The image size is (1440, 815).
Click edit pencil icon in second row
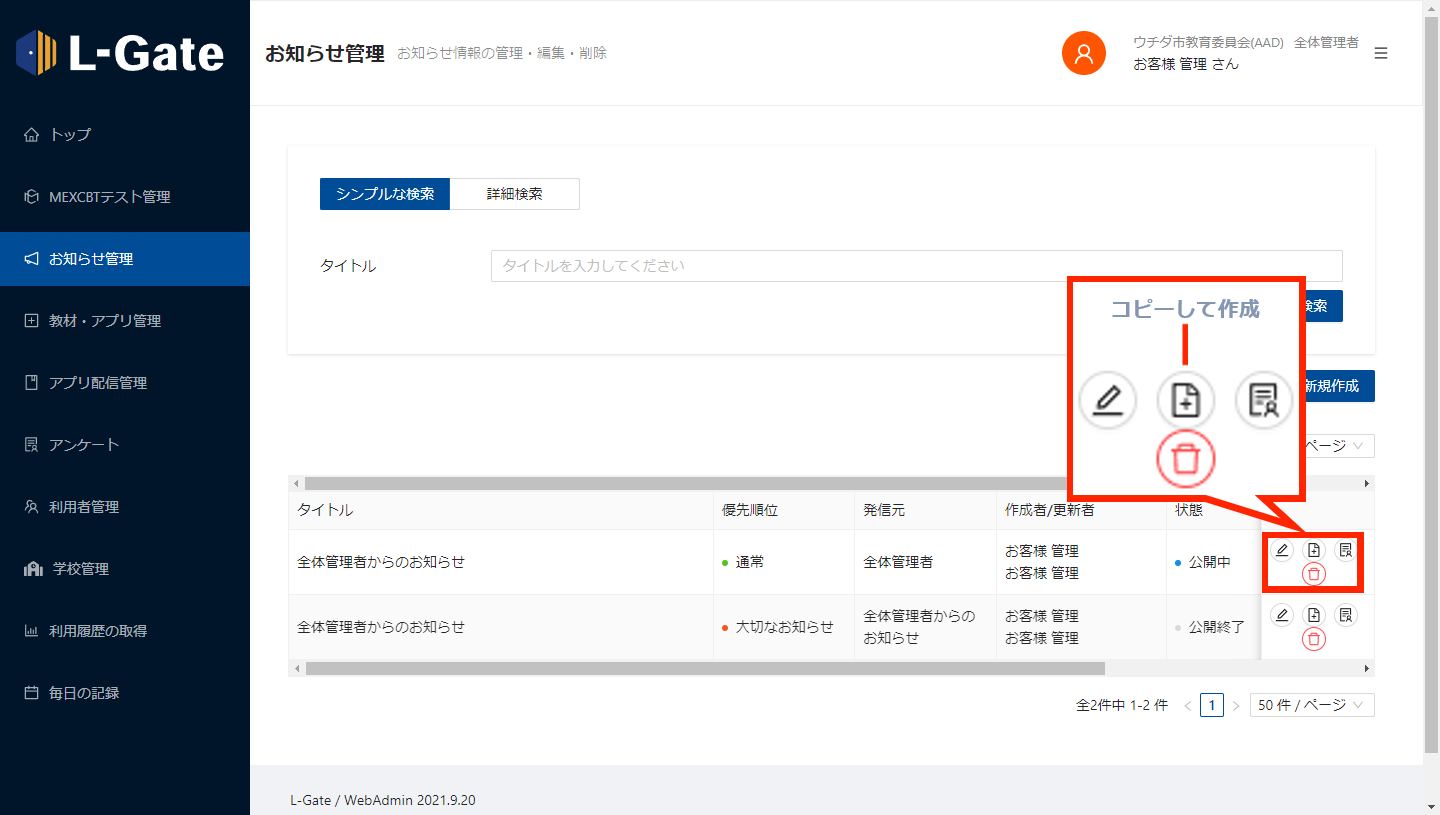[x=1282, y=615]
